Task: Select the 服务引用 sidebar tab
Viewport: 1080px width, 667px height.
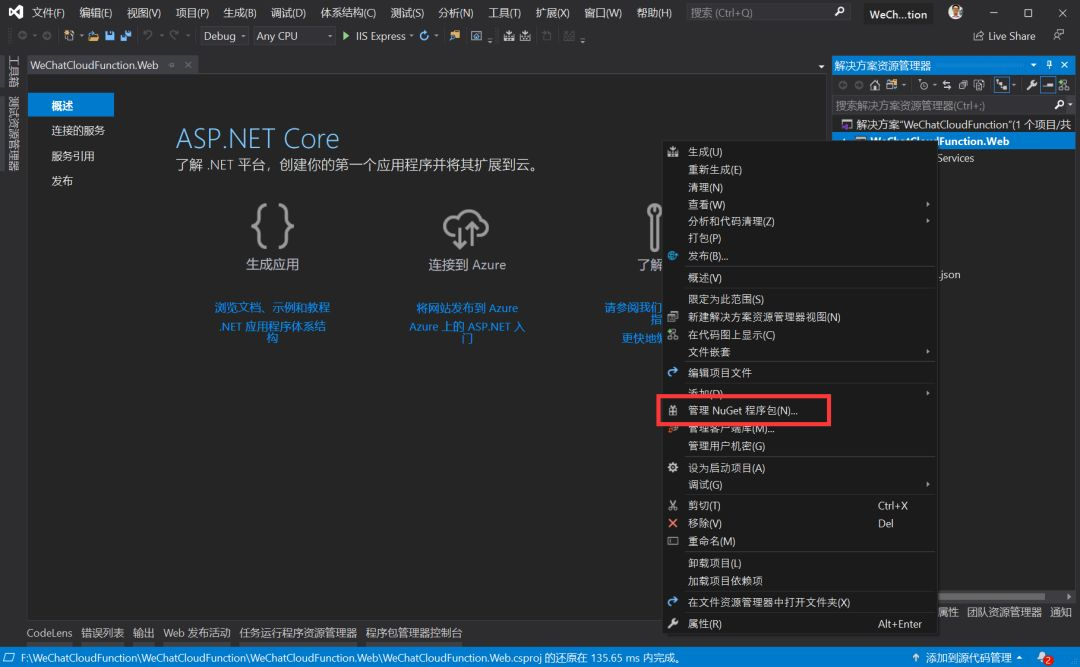Action: coord(71,156)
